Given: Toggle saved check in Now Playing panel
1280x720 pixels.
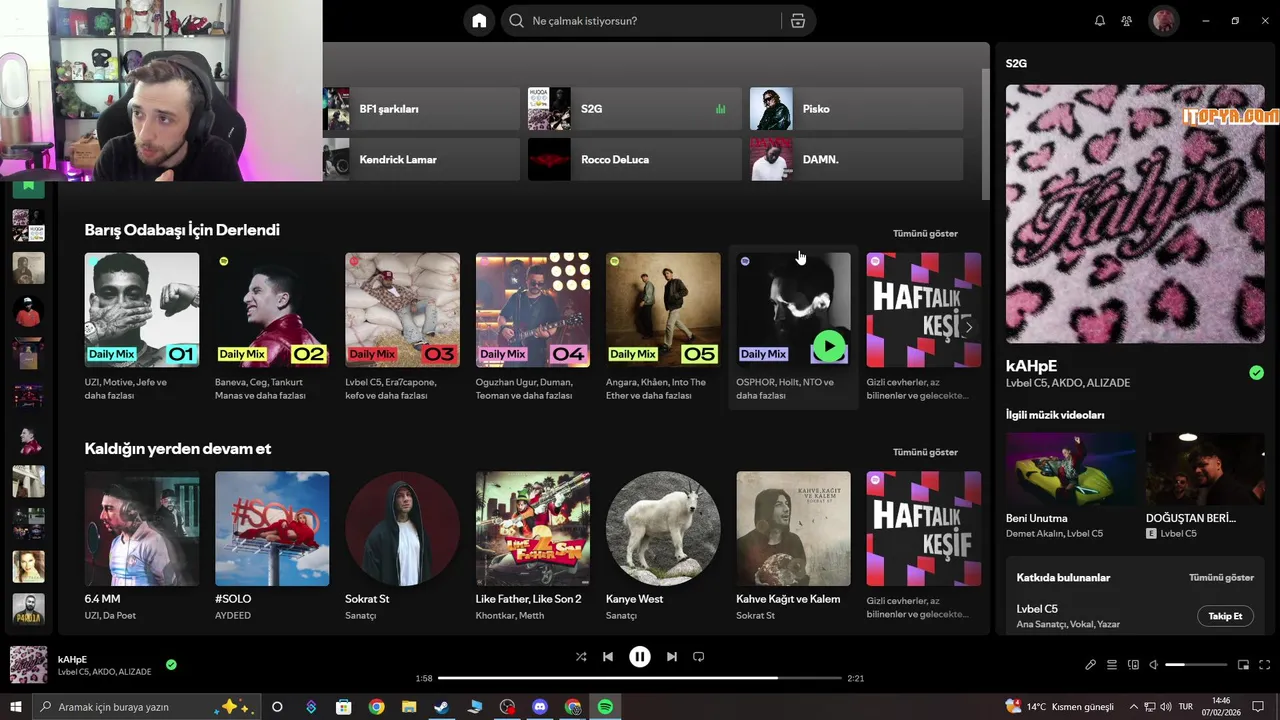Looking at the screenshot, I should (x=1256, y=373).
